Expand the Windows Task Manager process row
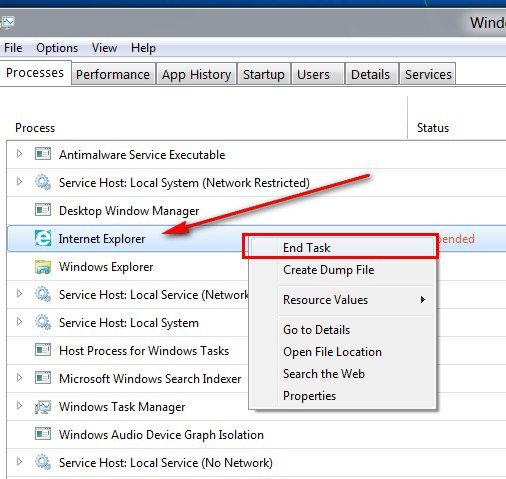506x479 pixels. [19, 406]
